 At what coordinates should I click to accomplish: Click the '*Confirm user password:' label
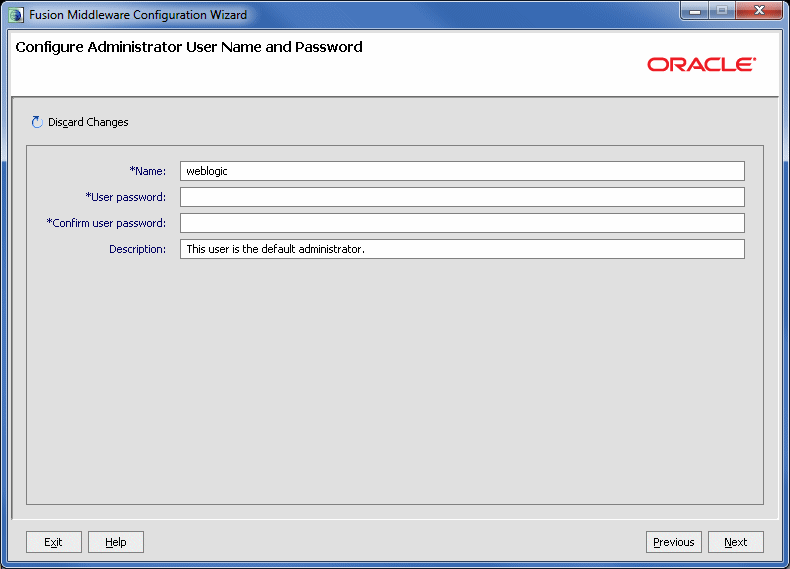point(106,223)
